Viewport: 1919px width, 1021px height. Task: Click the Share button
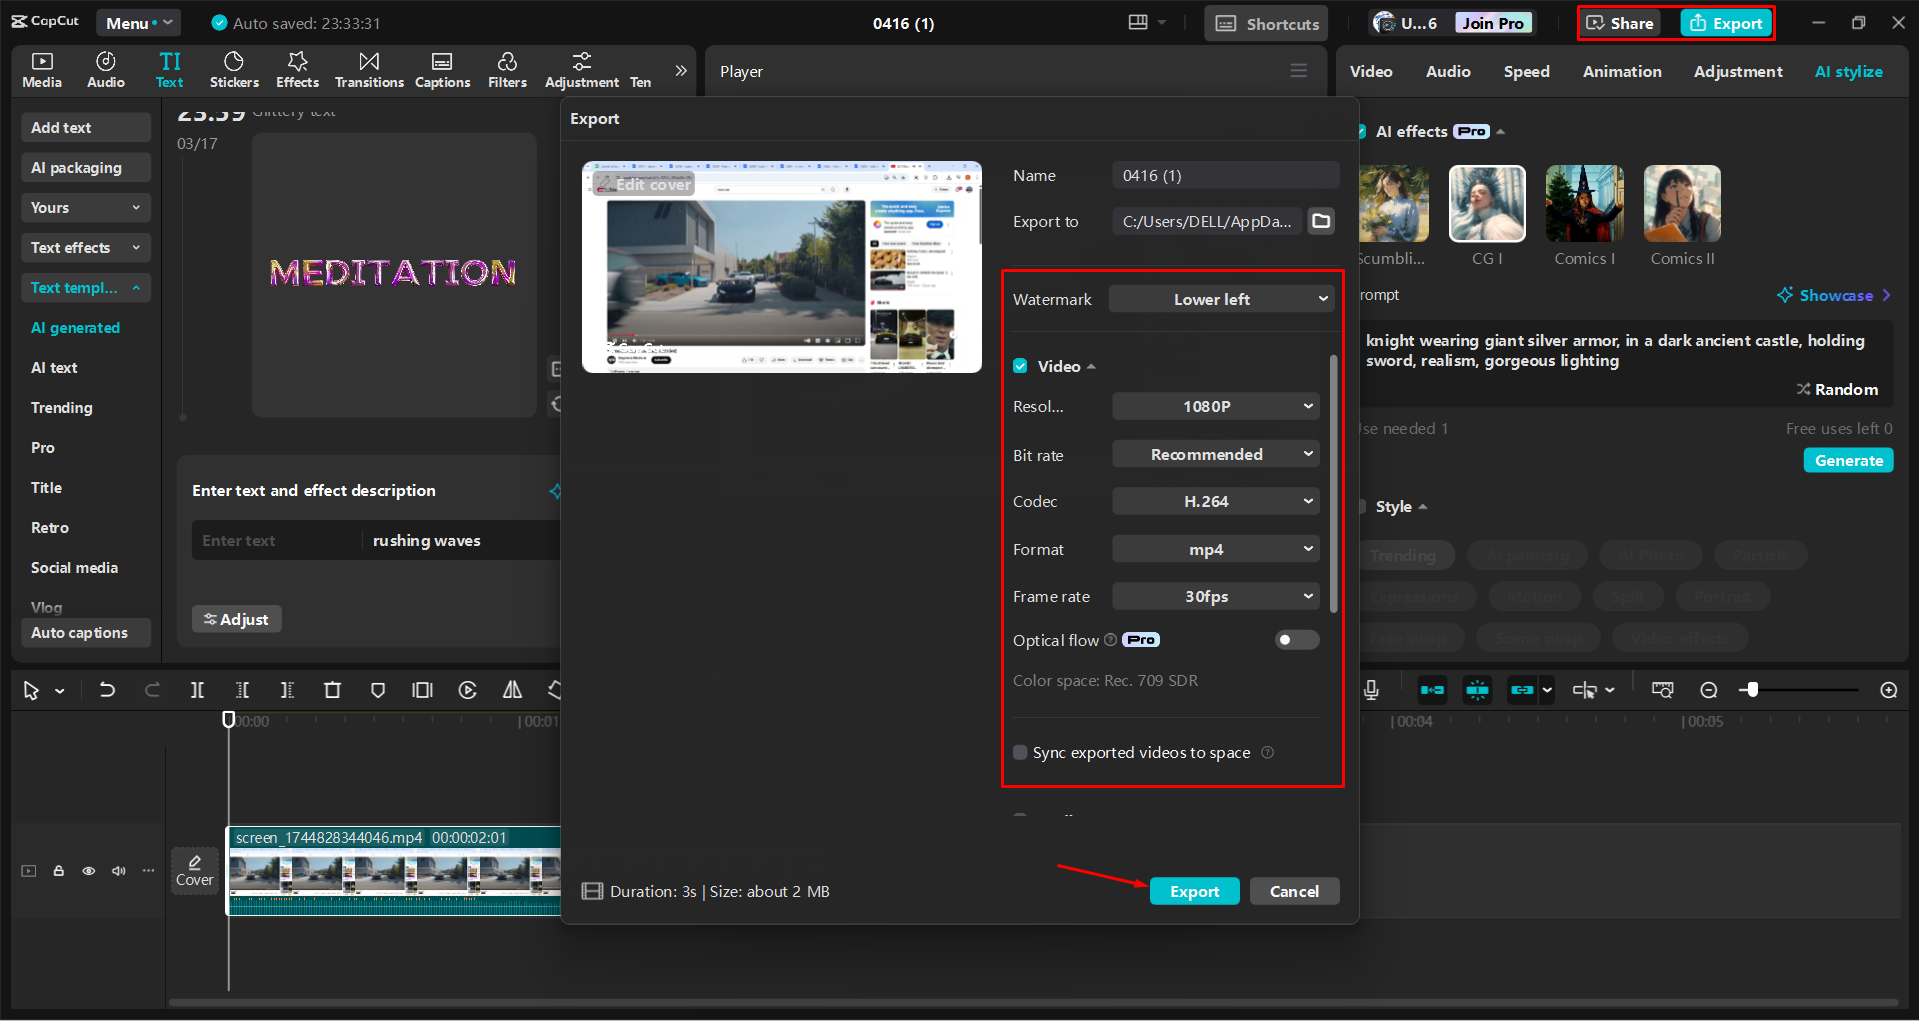click(1620, 23)
